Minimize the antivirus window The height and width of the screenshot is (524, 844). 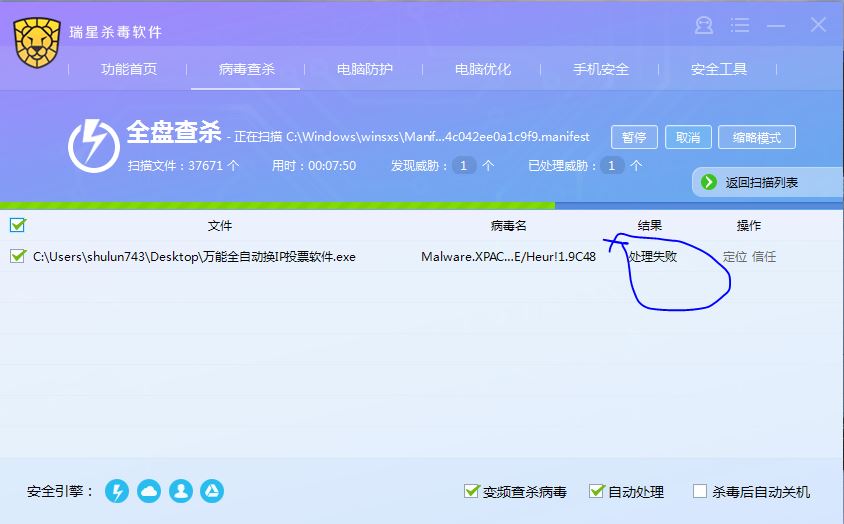(x=776, y=26)
